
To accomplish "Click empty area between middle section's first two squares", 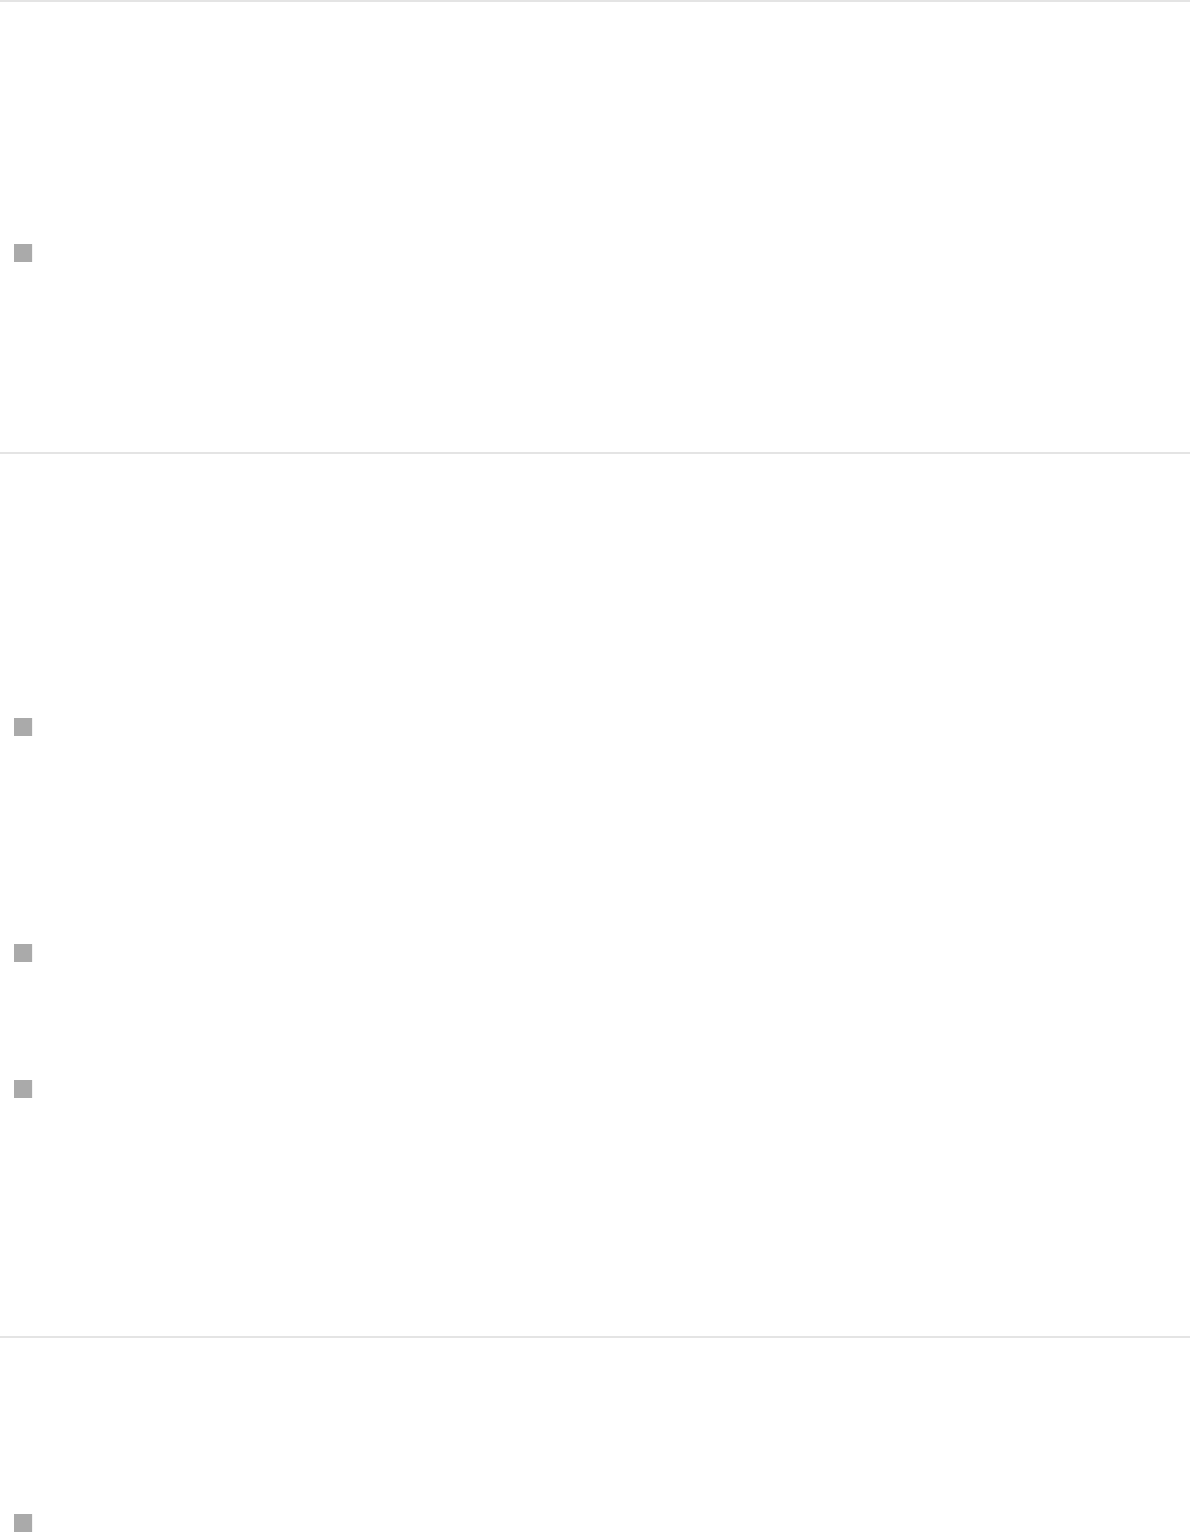I will pyautogui.click(x=595, y=840).
